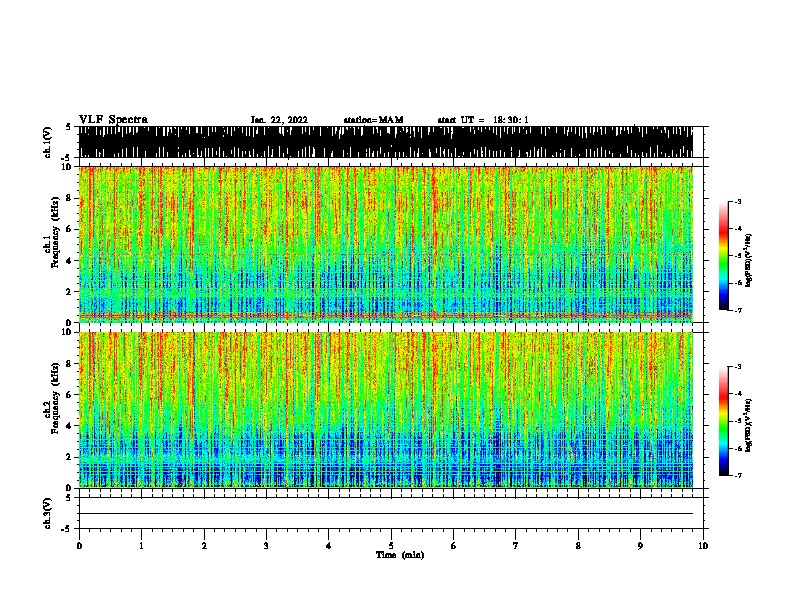Click the time axis tick label "8"
Viewport: 792px width, 612px height.
(x=578, y=546)
